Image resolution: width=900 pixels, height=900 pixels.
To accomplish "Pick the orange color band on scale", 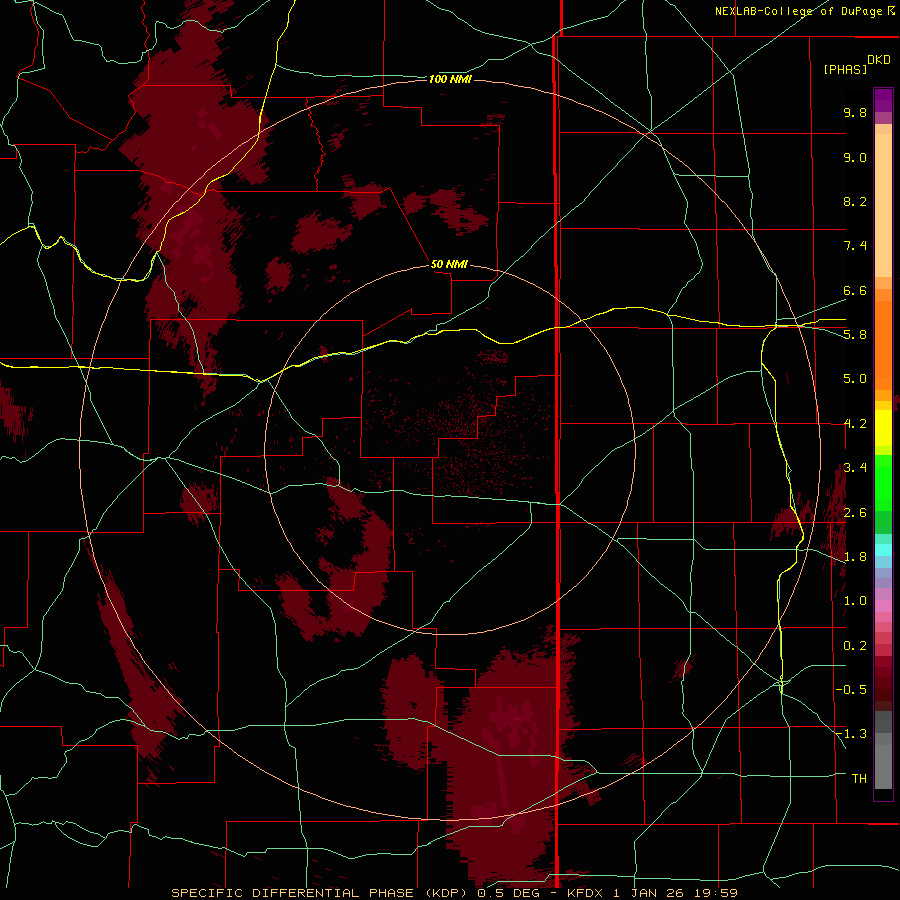I will point(883,346).
